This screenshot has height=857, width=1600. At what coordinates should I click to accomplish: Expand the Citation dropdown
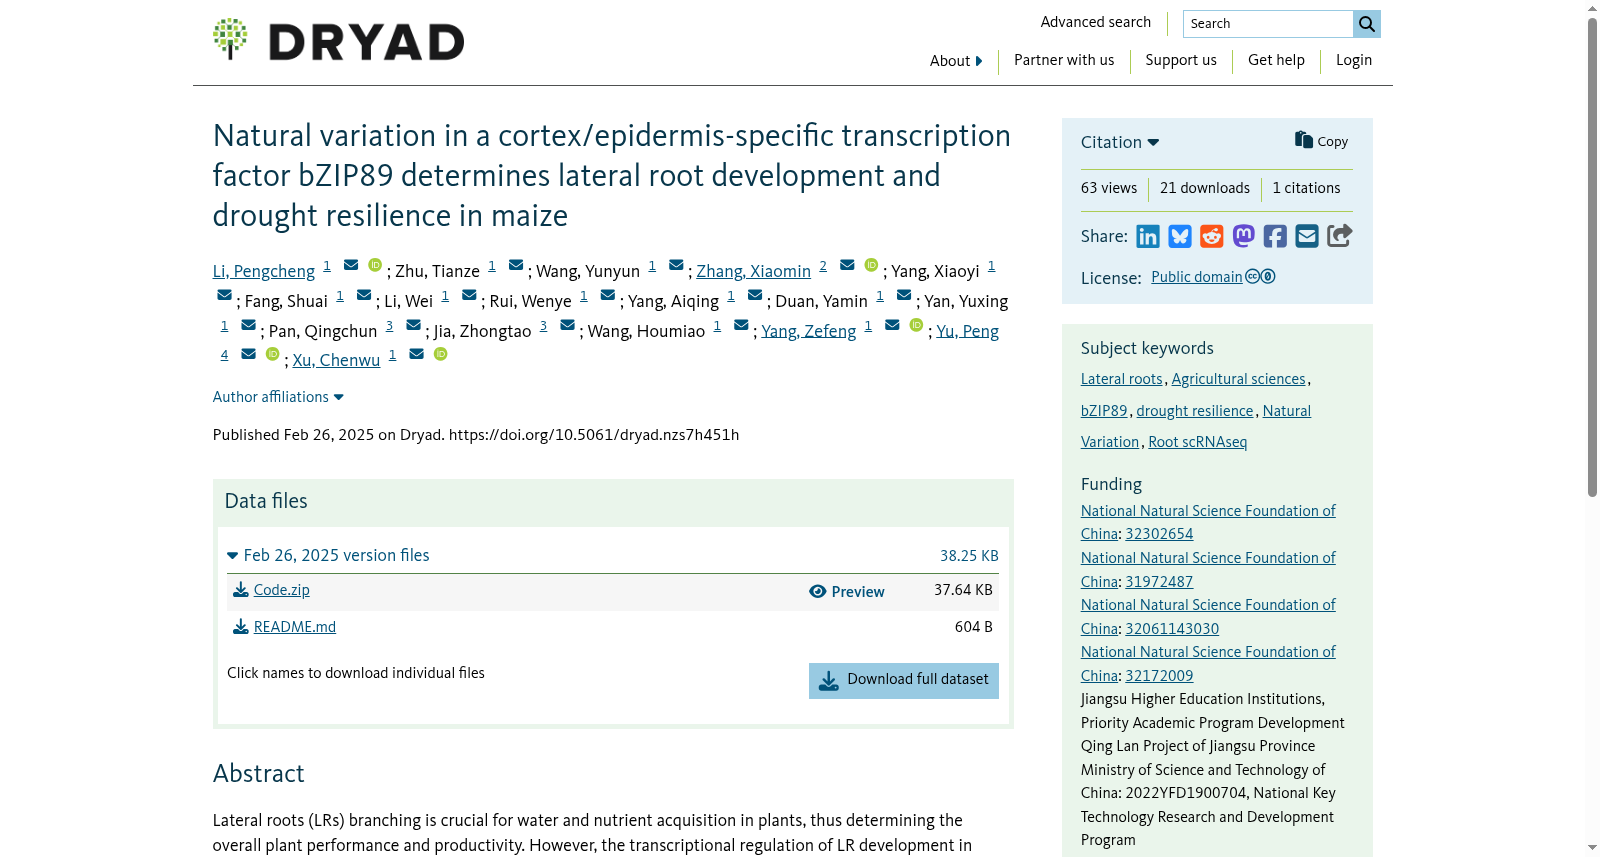(x=1120, y=142)
